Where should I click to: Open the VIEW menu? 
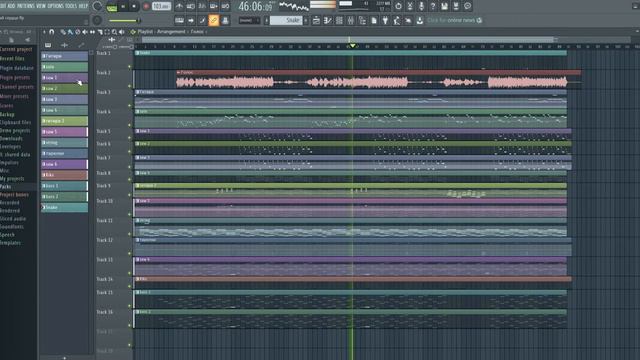click(41, 6)
